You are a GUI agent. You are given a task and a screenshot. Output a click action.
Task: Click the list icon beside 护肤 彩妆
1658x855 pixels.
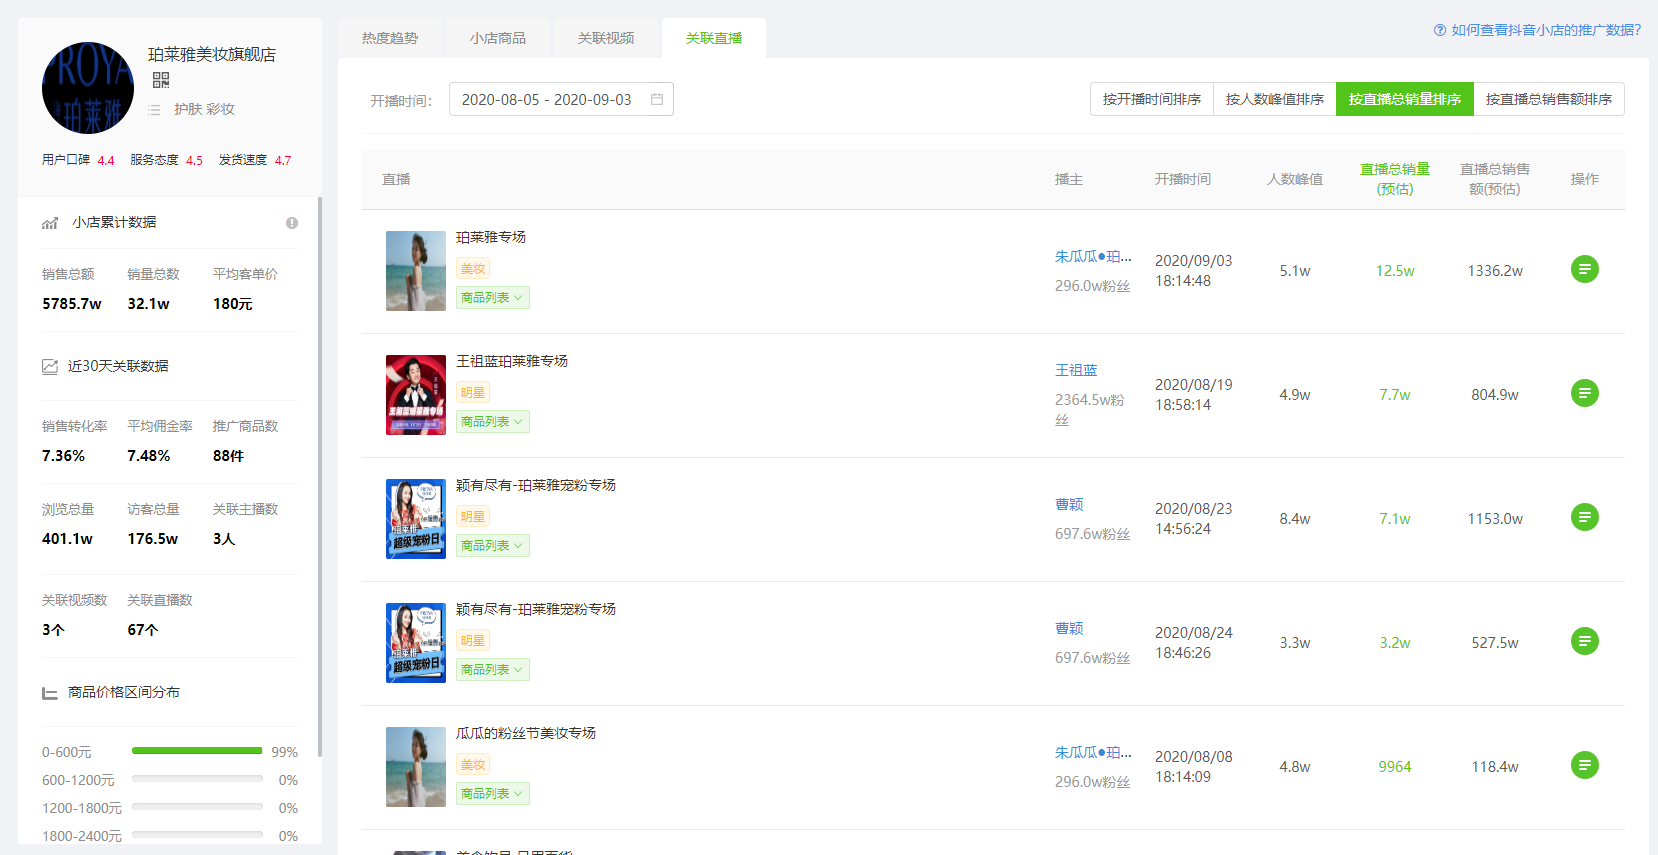click(154, 110)
